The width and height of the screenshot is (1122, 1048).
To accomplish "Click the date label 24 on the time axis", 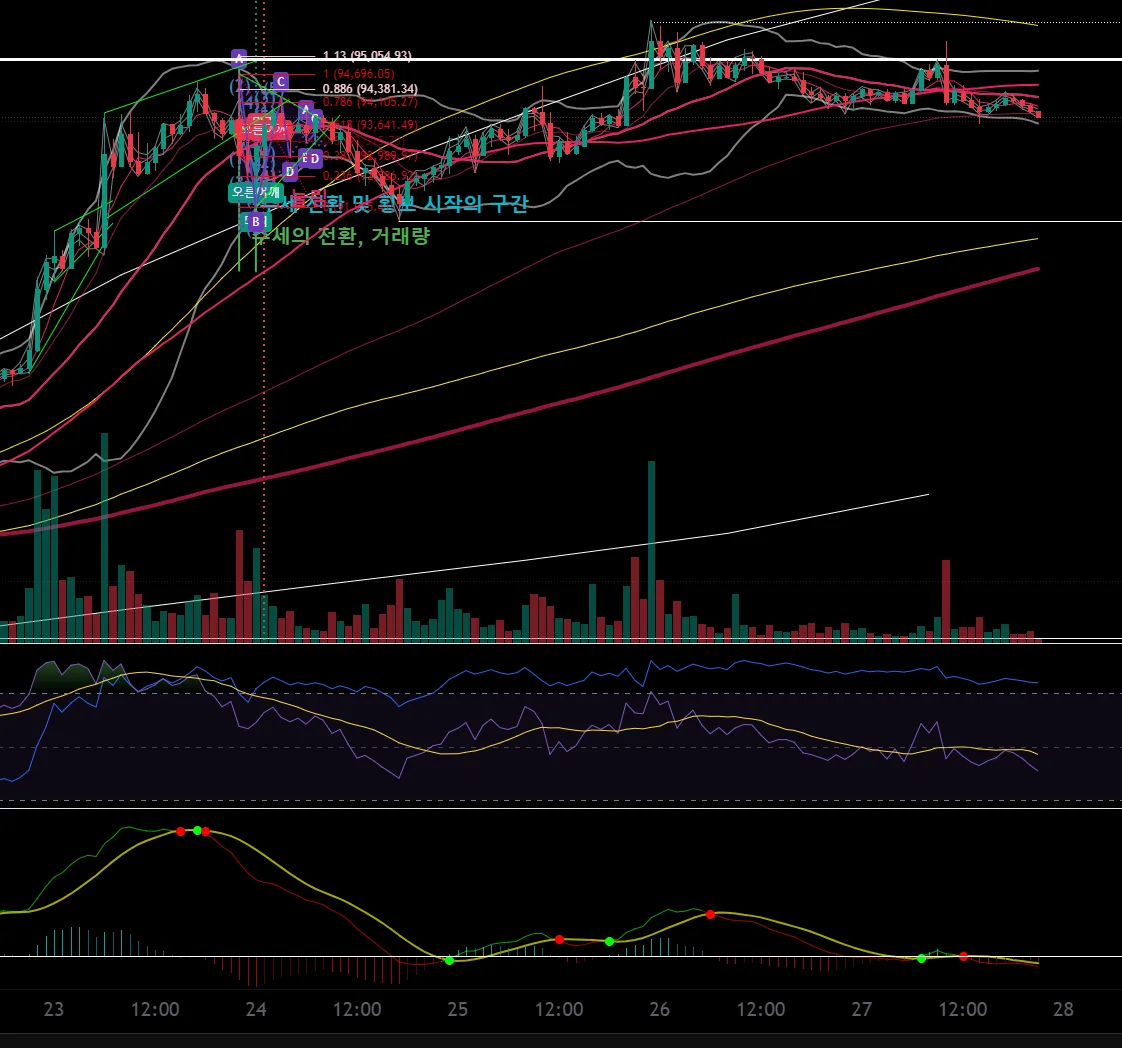I will coord(255,1009).
